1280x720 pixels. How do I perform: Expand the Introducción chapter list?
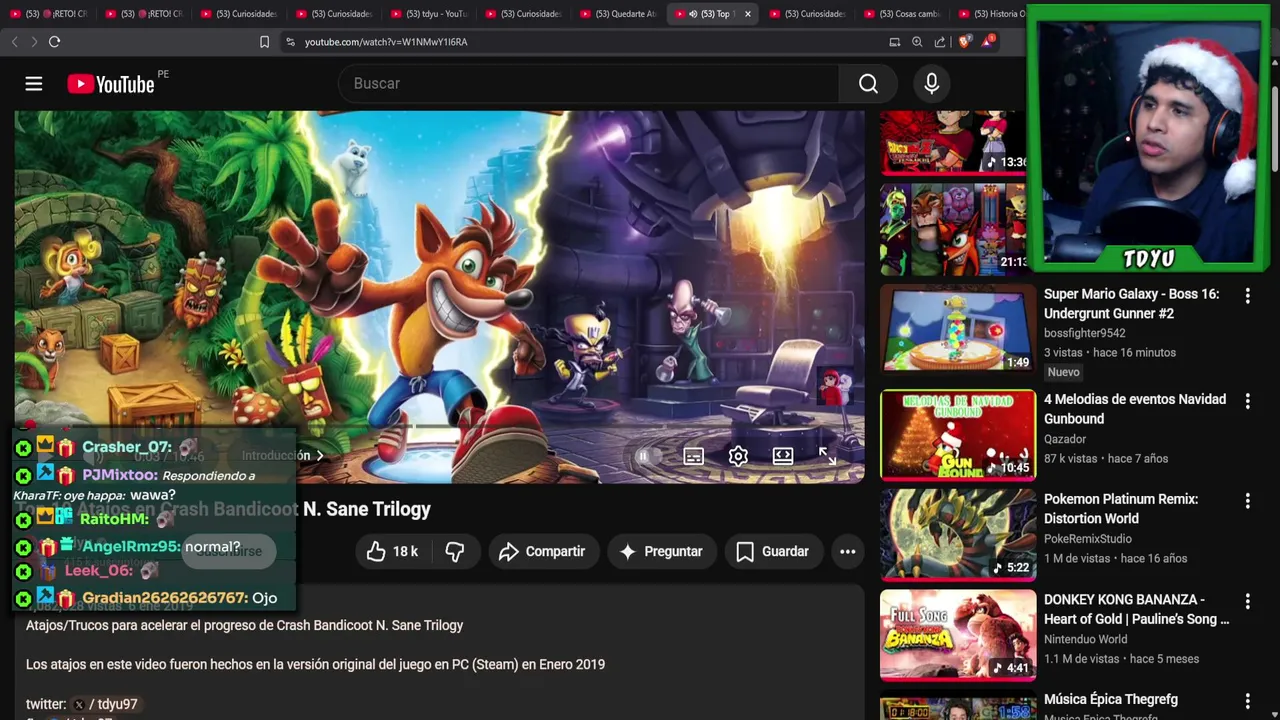click(283, 456)
